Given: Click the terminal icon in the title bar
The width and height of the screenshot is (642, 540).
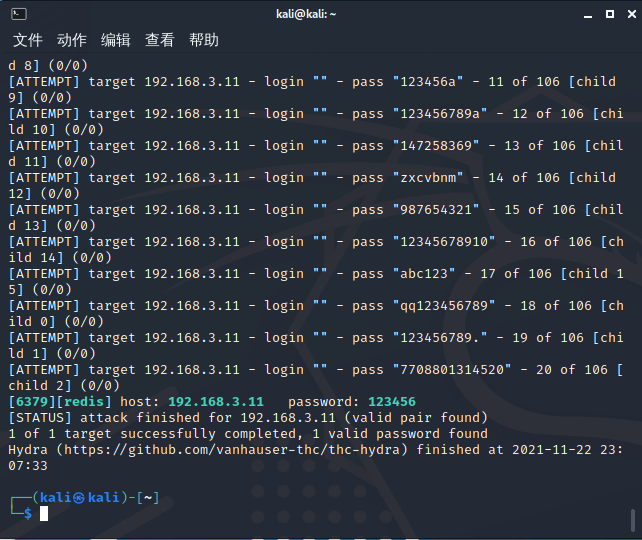Looking at the screenshot, I should [19, 14].
